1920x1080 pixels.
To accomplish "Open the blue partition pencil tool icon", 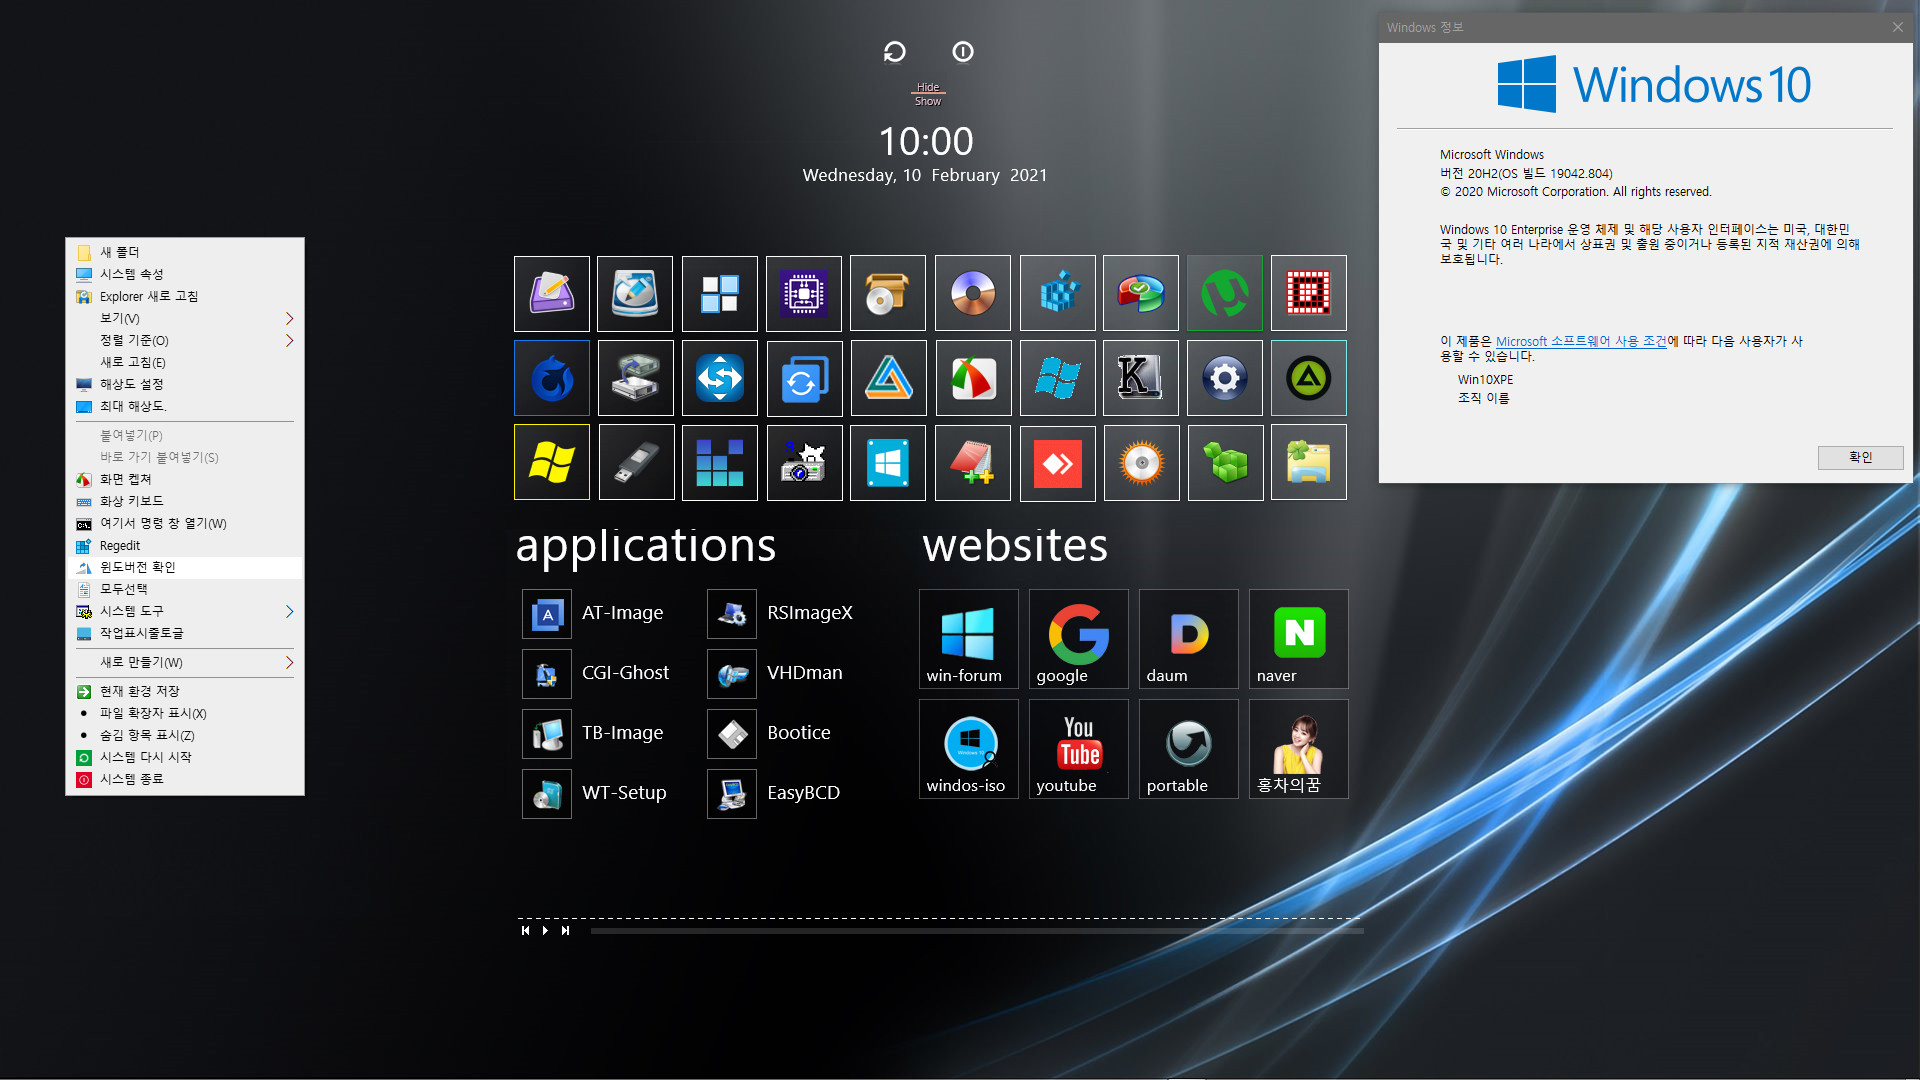I will 635,293.
